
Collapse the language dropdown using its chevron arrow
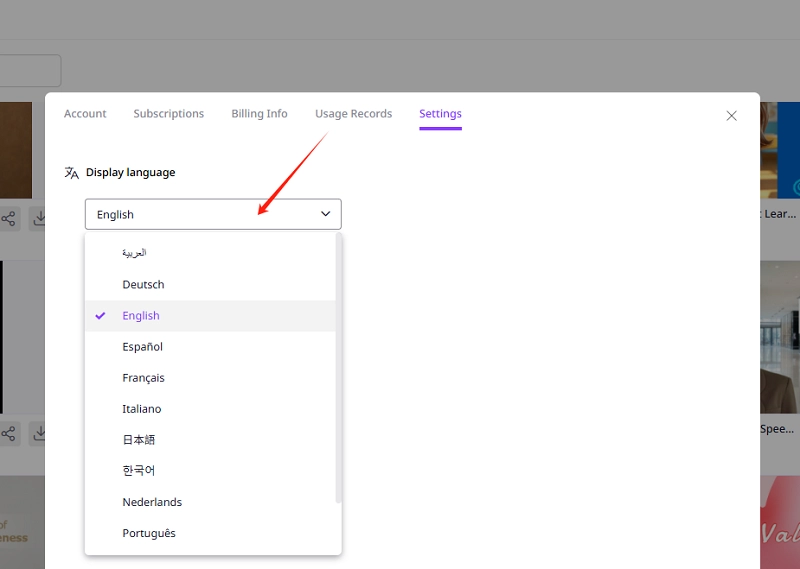tap(325, 214)
